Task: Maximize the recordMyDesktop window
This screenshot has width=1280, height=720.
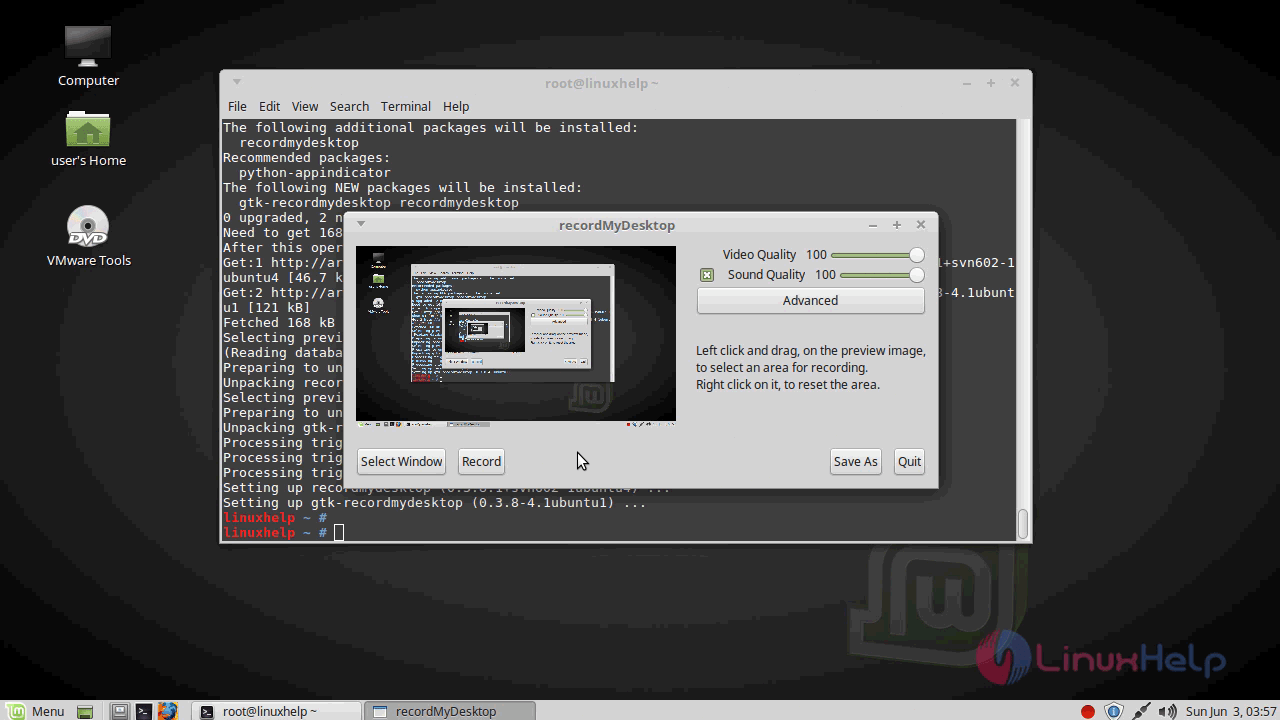Action: click(897, 225)
